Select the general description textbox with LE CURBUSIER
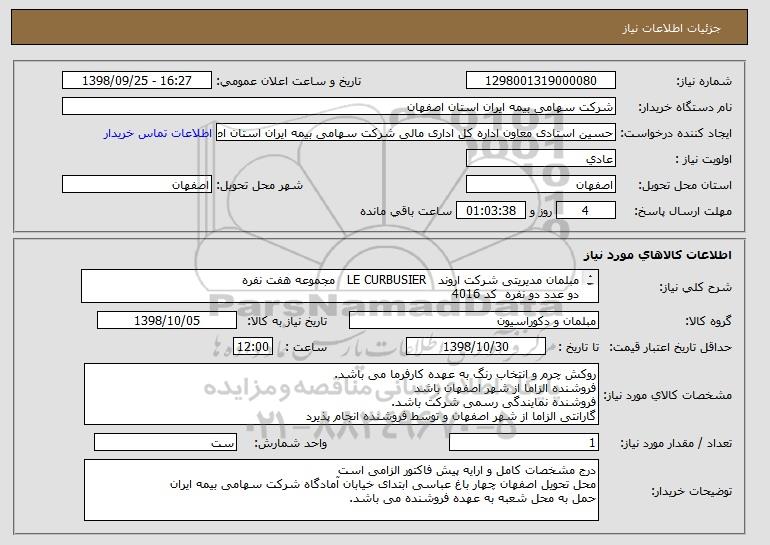The image size is (770, 545). pyautogui.click(x=340, y=286)
